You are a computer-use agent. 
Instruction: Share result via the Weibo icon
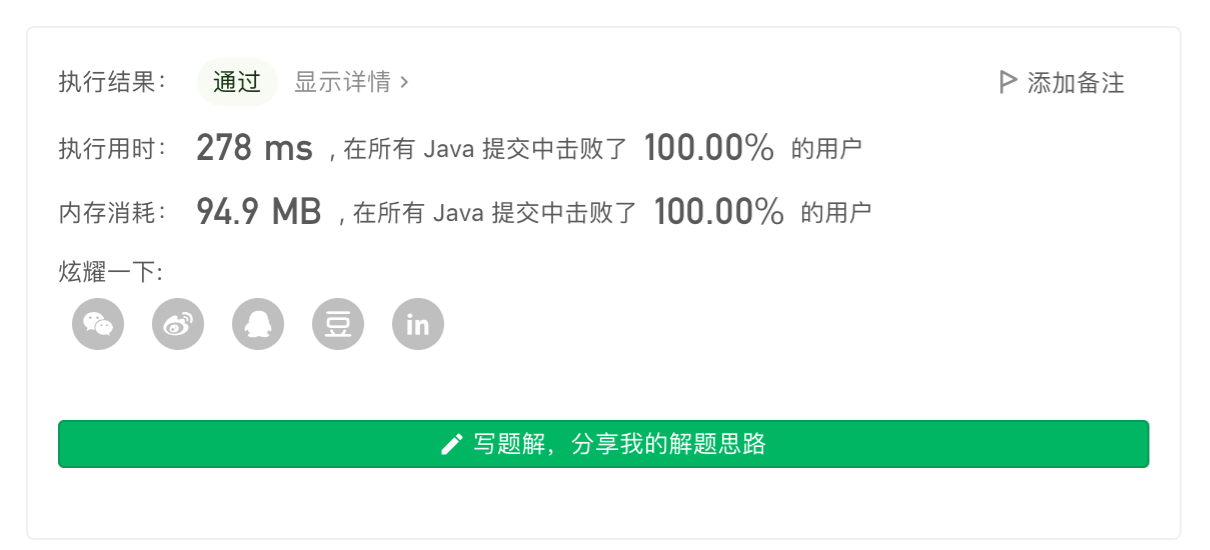(178, 324)
